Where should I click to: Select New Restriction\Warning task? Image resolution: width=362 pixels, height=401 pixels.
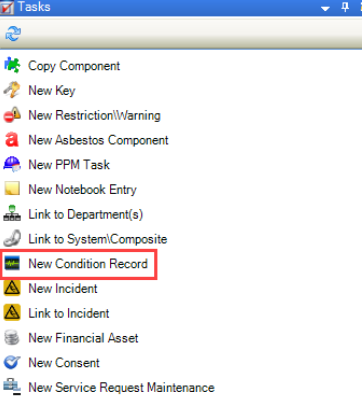pos(94,115)
